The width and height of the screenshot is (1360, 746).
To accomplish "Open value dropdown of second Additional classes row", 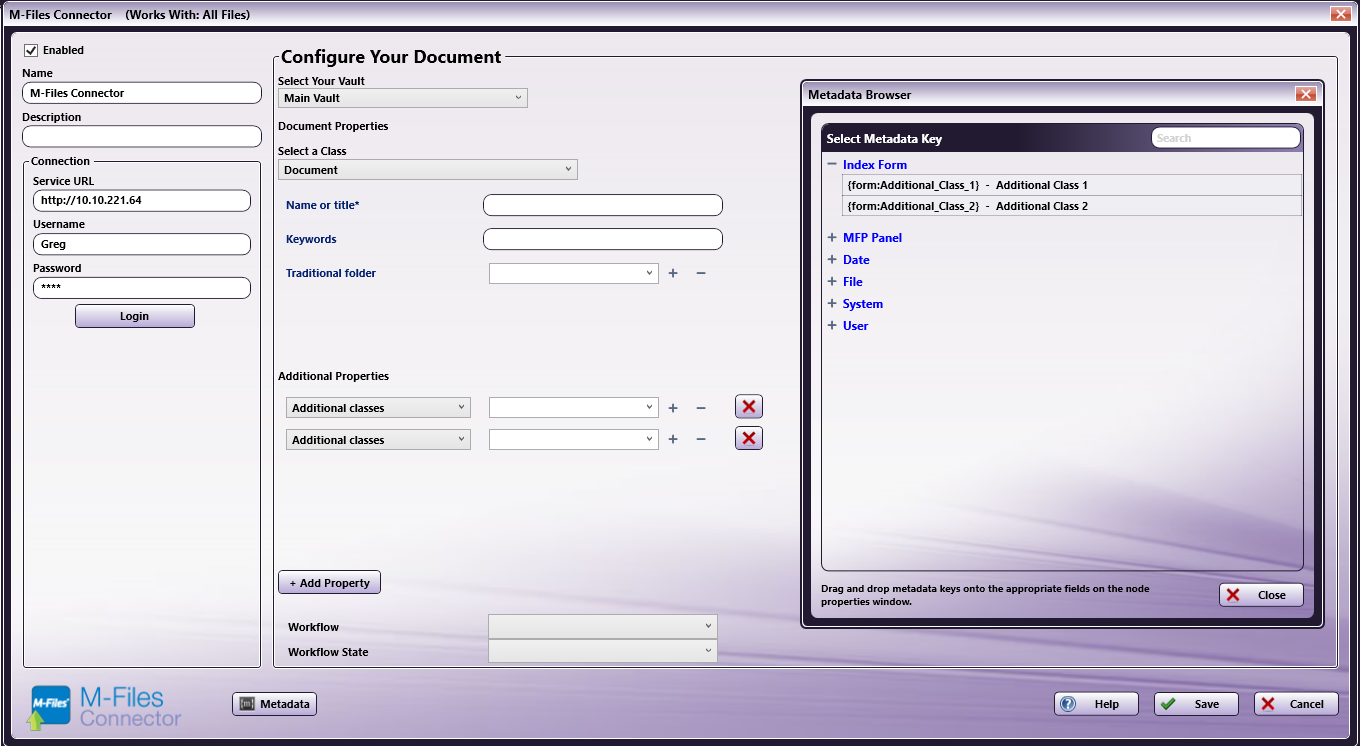I will (573, 440).
